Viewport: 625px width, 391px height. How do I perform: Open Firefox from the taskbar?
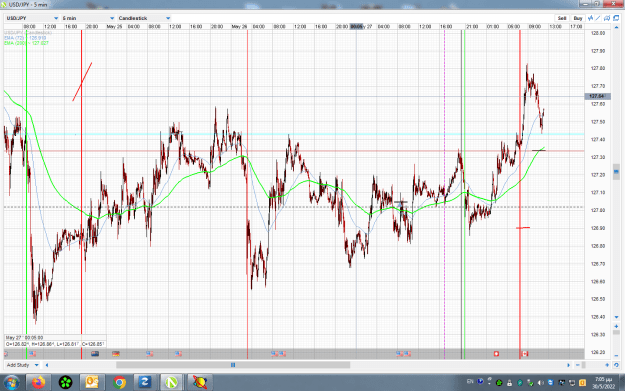39,383
